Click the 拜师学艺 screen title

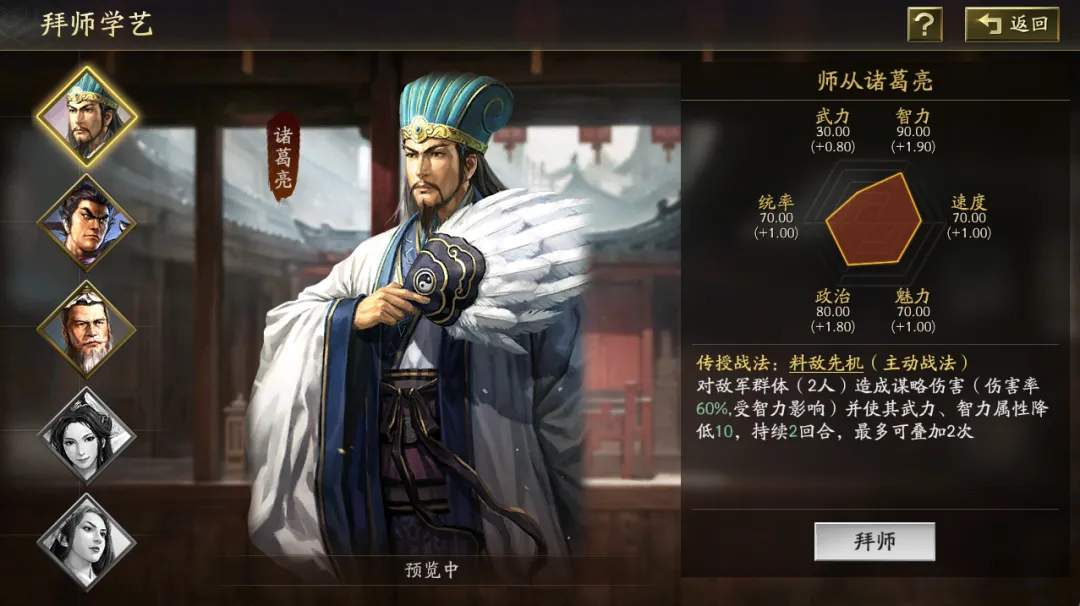96,24
